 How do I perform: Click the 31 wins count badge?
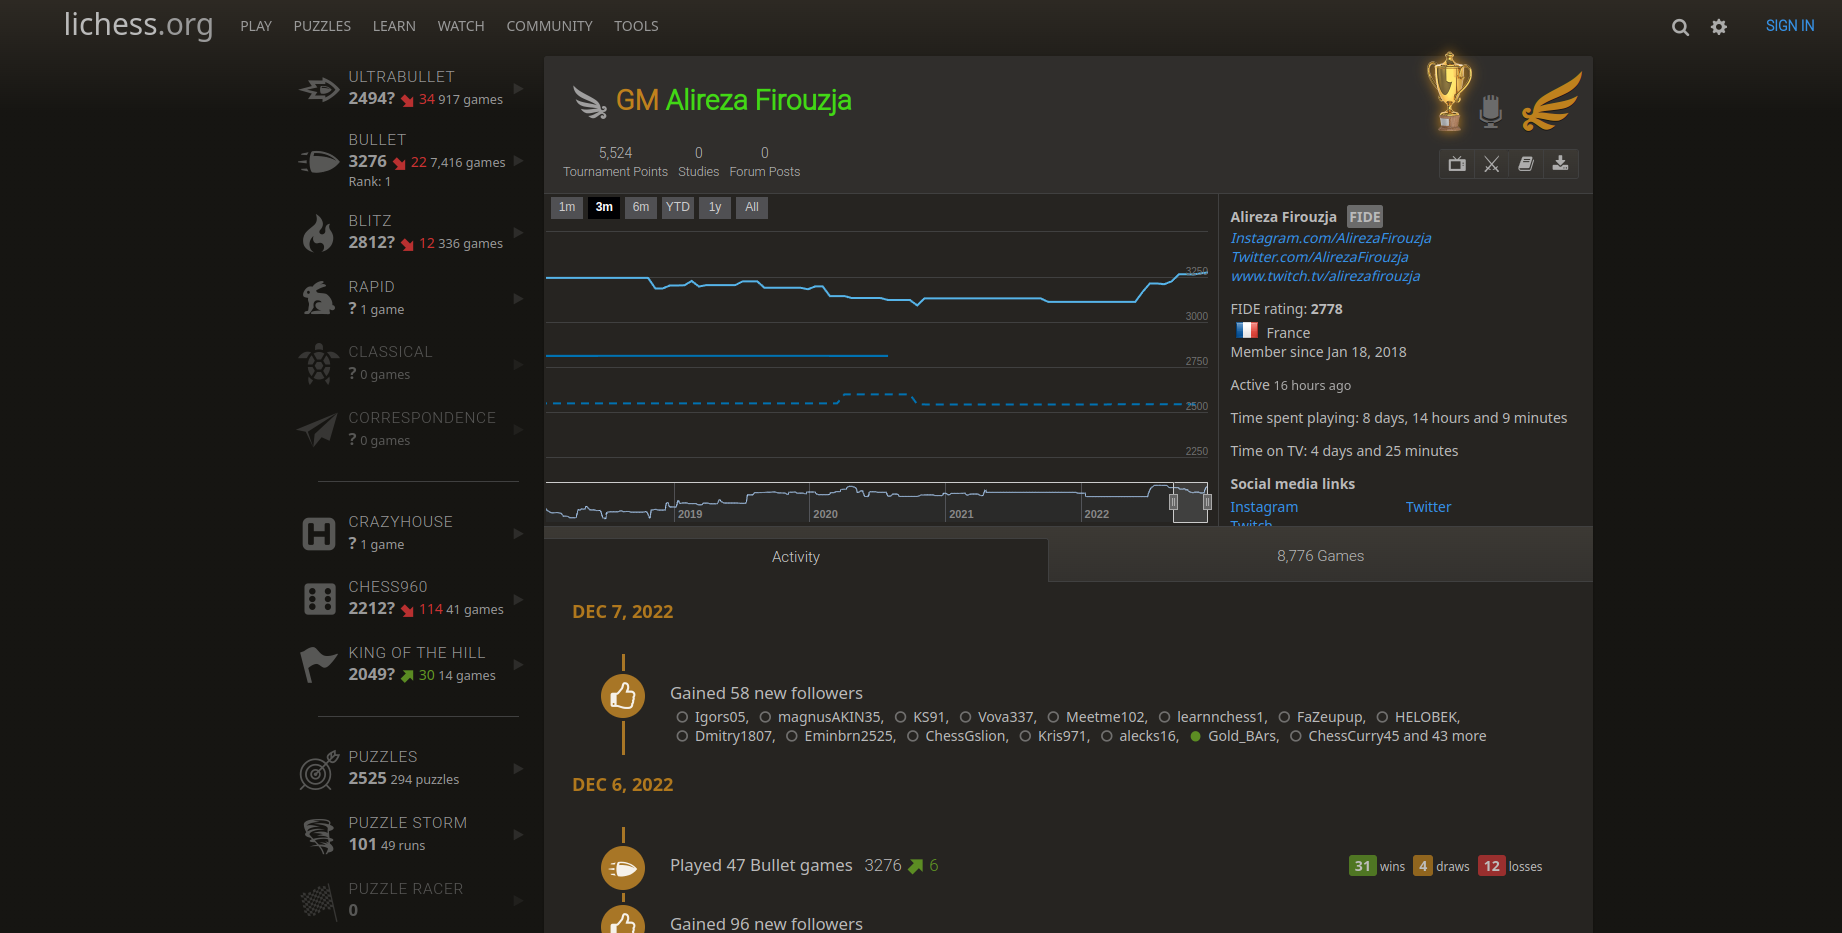[1362, 866]
